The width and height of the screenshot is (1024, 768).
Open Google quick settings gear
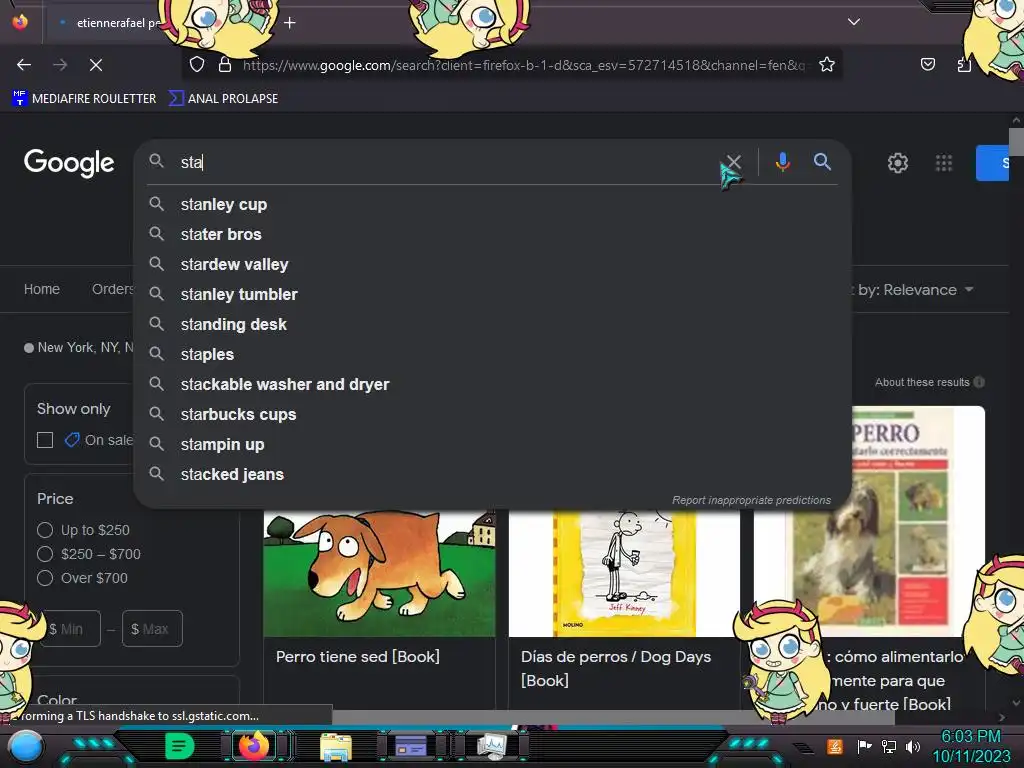point(898,163)
